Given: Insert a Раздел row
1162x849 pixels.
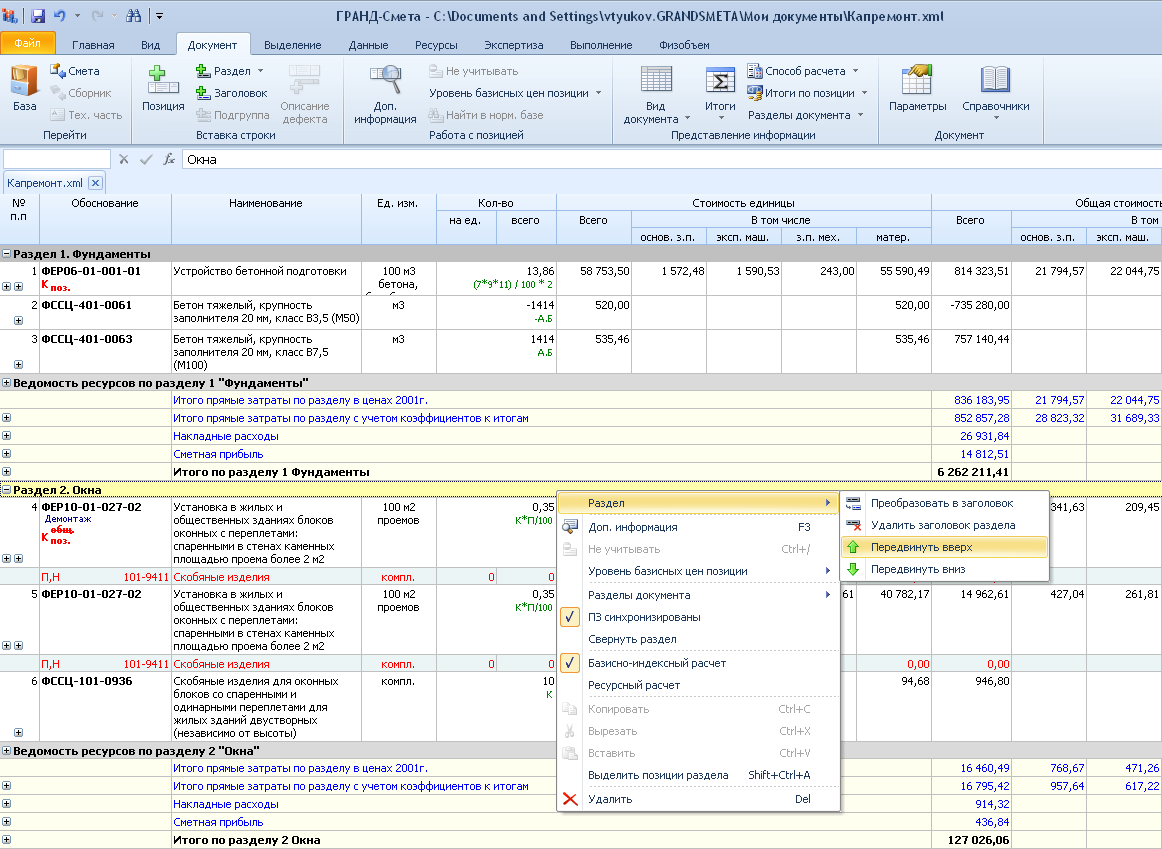Looking at the screenshot, I should (x=229, y=71).
